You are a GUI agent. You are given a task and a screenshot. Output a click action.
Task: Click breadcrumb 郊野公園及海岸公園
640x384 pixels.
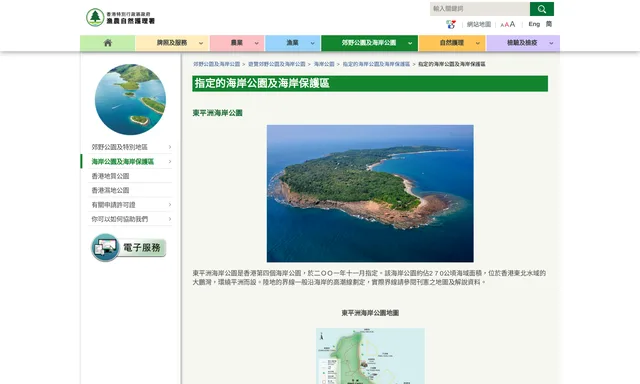point(216,64)
